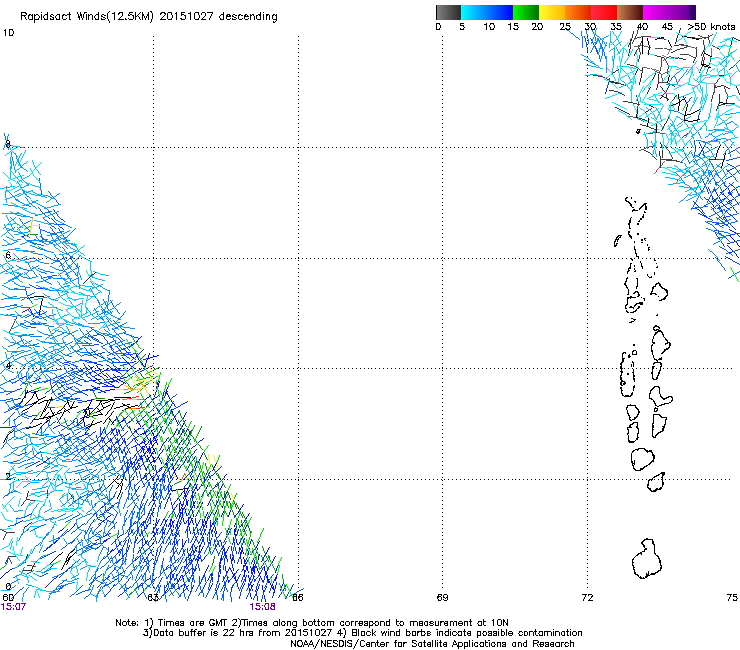Click the note line 'Times are GMT'
This screenshot has height=650, width=740.
coord(191,623)
